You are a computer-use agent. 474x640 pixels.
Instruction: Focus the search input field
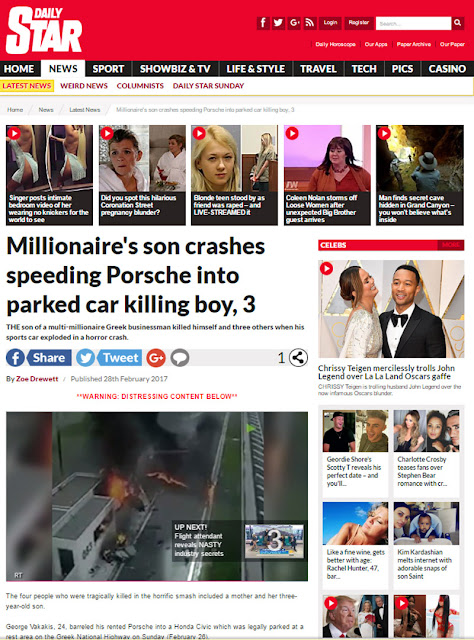click(x=413, y=23)
